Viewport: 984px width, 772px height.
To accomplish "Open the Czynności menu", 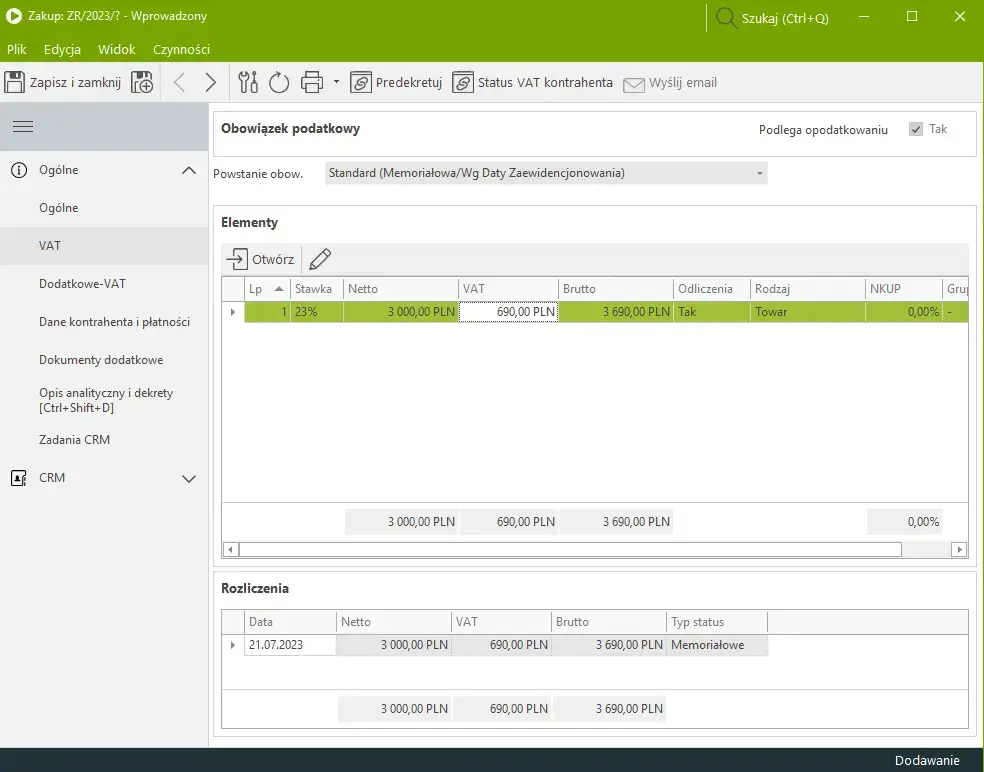I will (x=181, y=49).
